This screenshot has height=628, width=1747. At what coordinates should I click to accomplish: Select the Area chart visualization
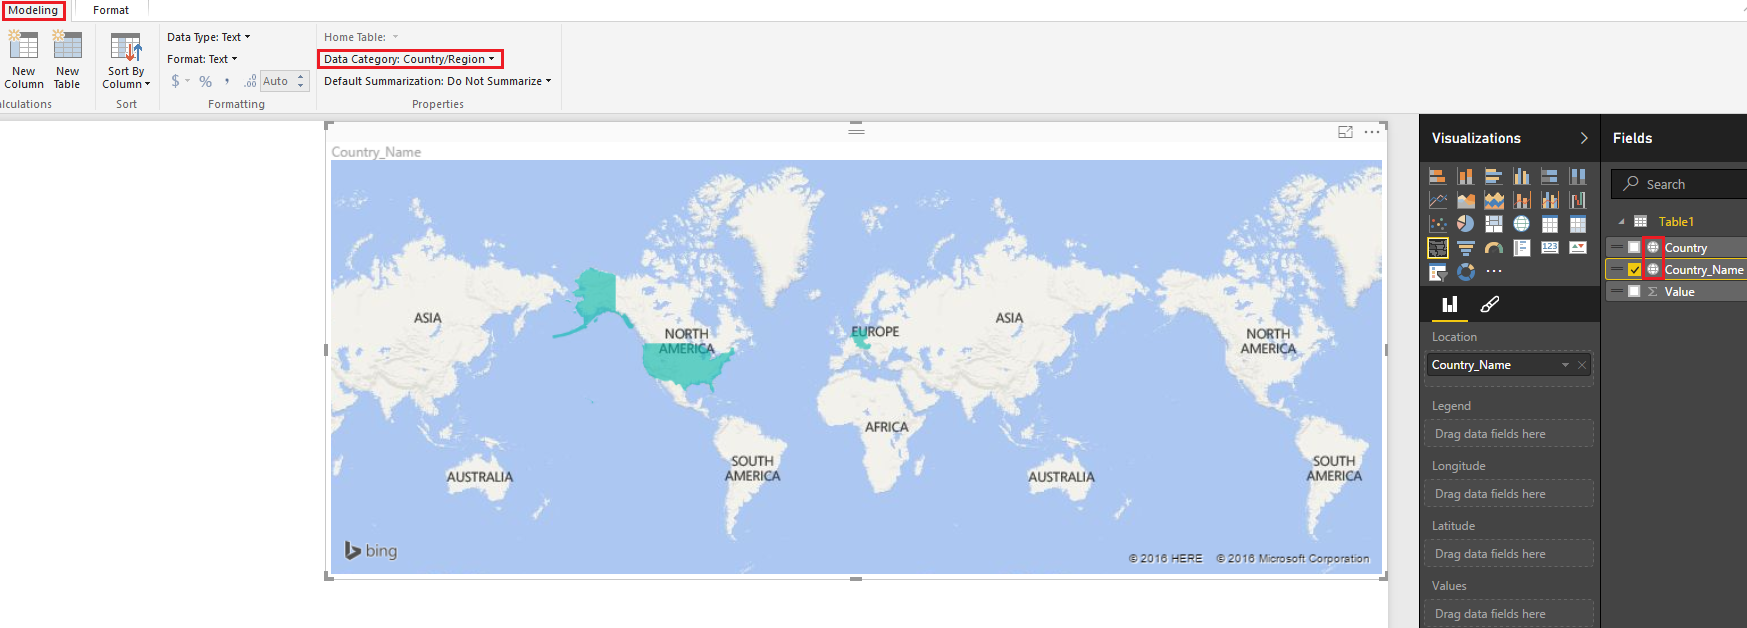coord(1465,200)
